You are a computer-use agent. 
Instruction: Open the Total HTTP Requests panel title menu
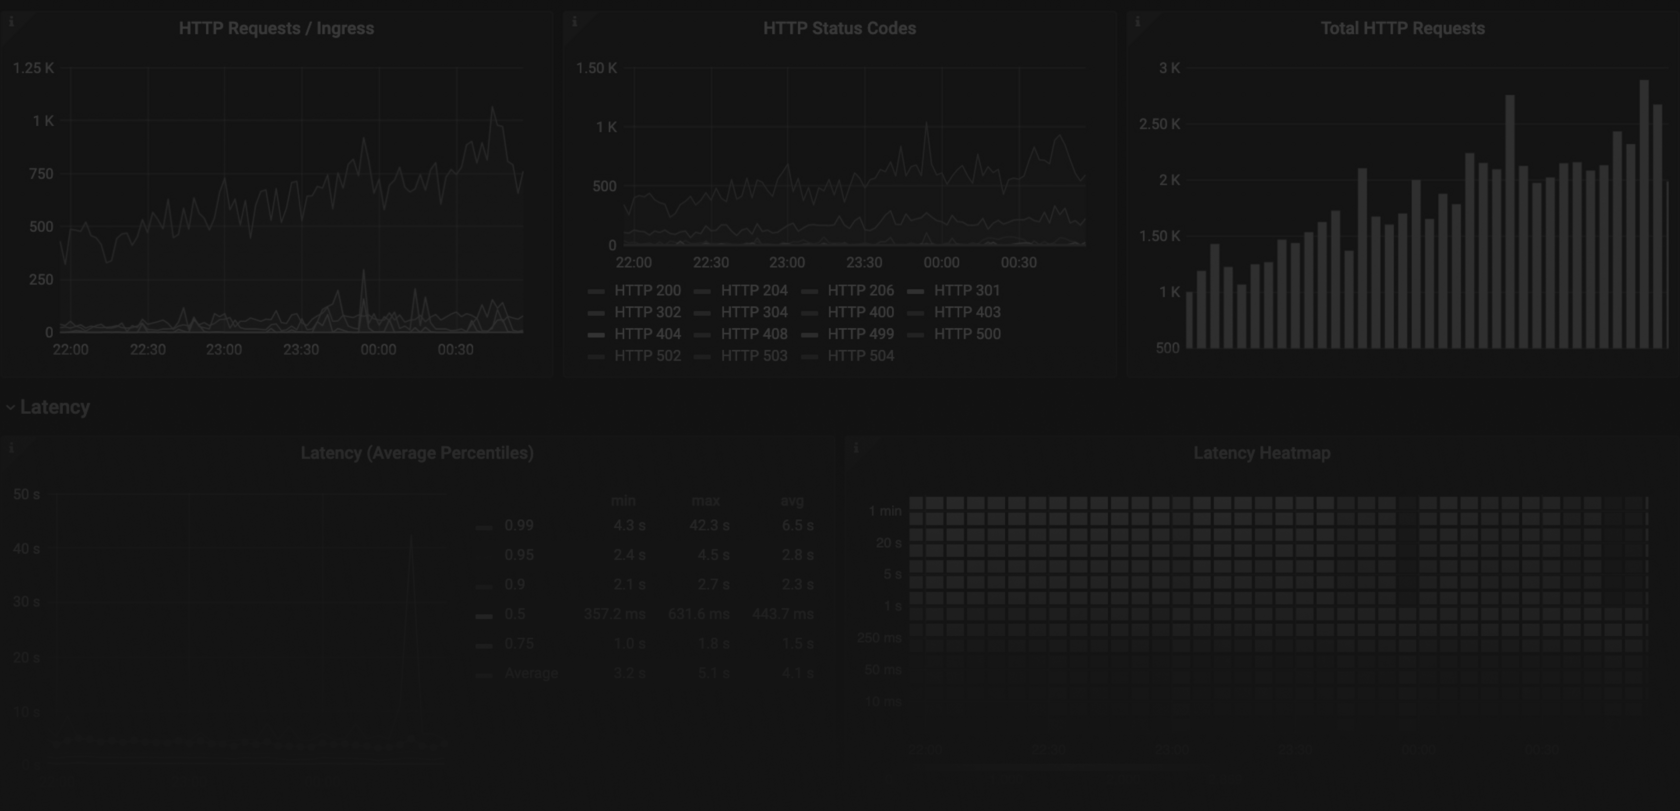[x=1402, y=28]
